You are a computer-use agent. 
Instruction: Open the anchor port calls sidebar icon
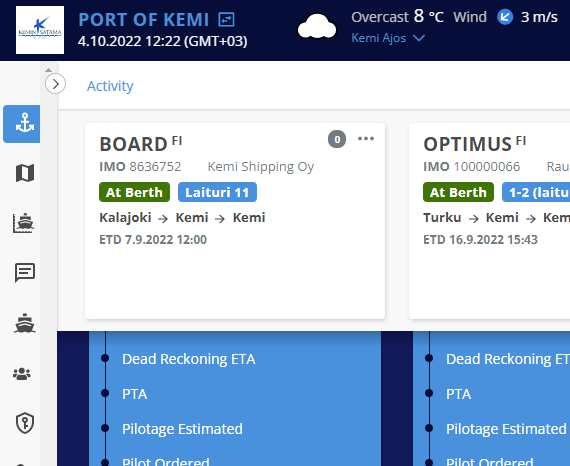(x=22, y=124)
